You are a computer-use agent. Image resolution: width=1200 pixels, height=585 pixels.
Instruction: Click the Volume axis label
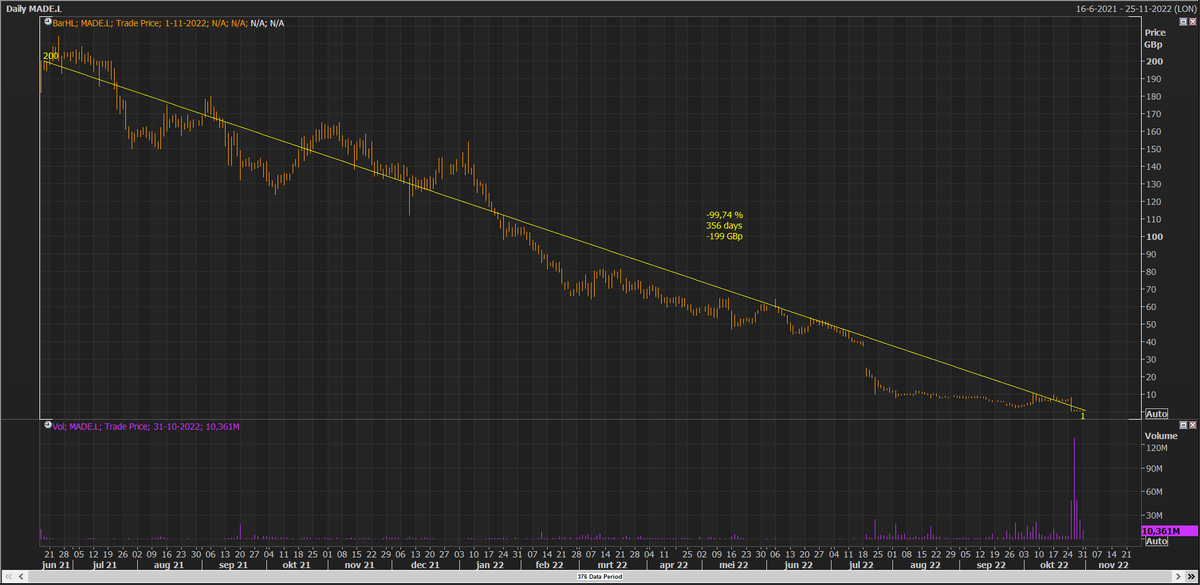coord(1160,436)
